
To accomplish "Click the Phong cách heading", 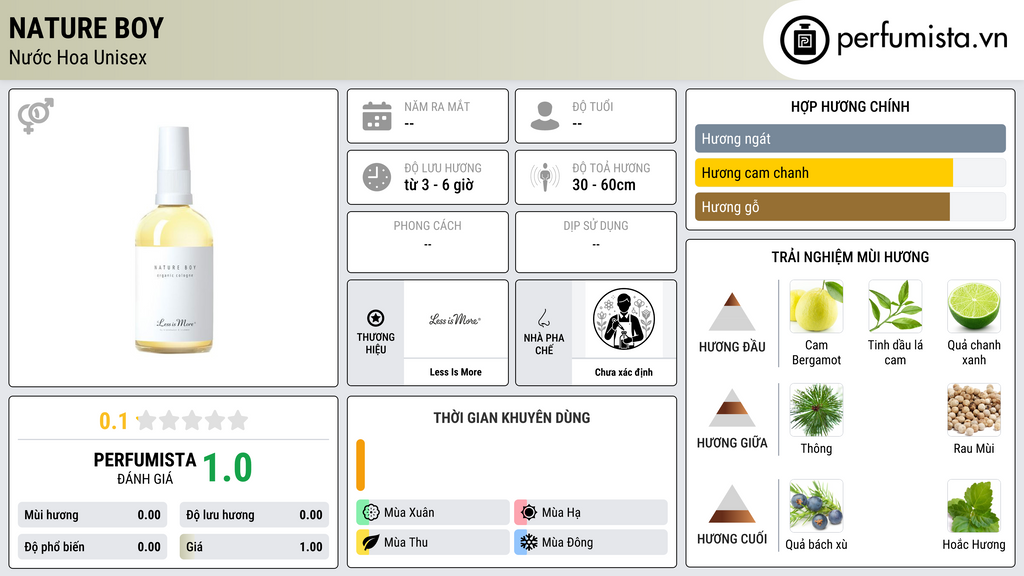I will [427, 226].
